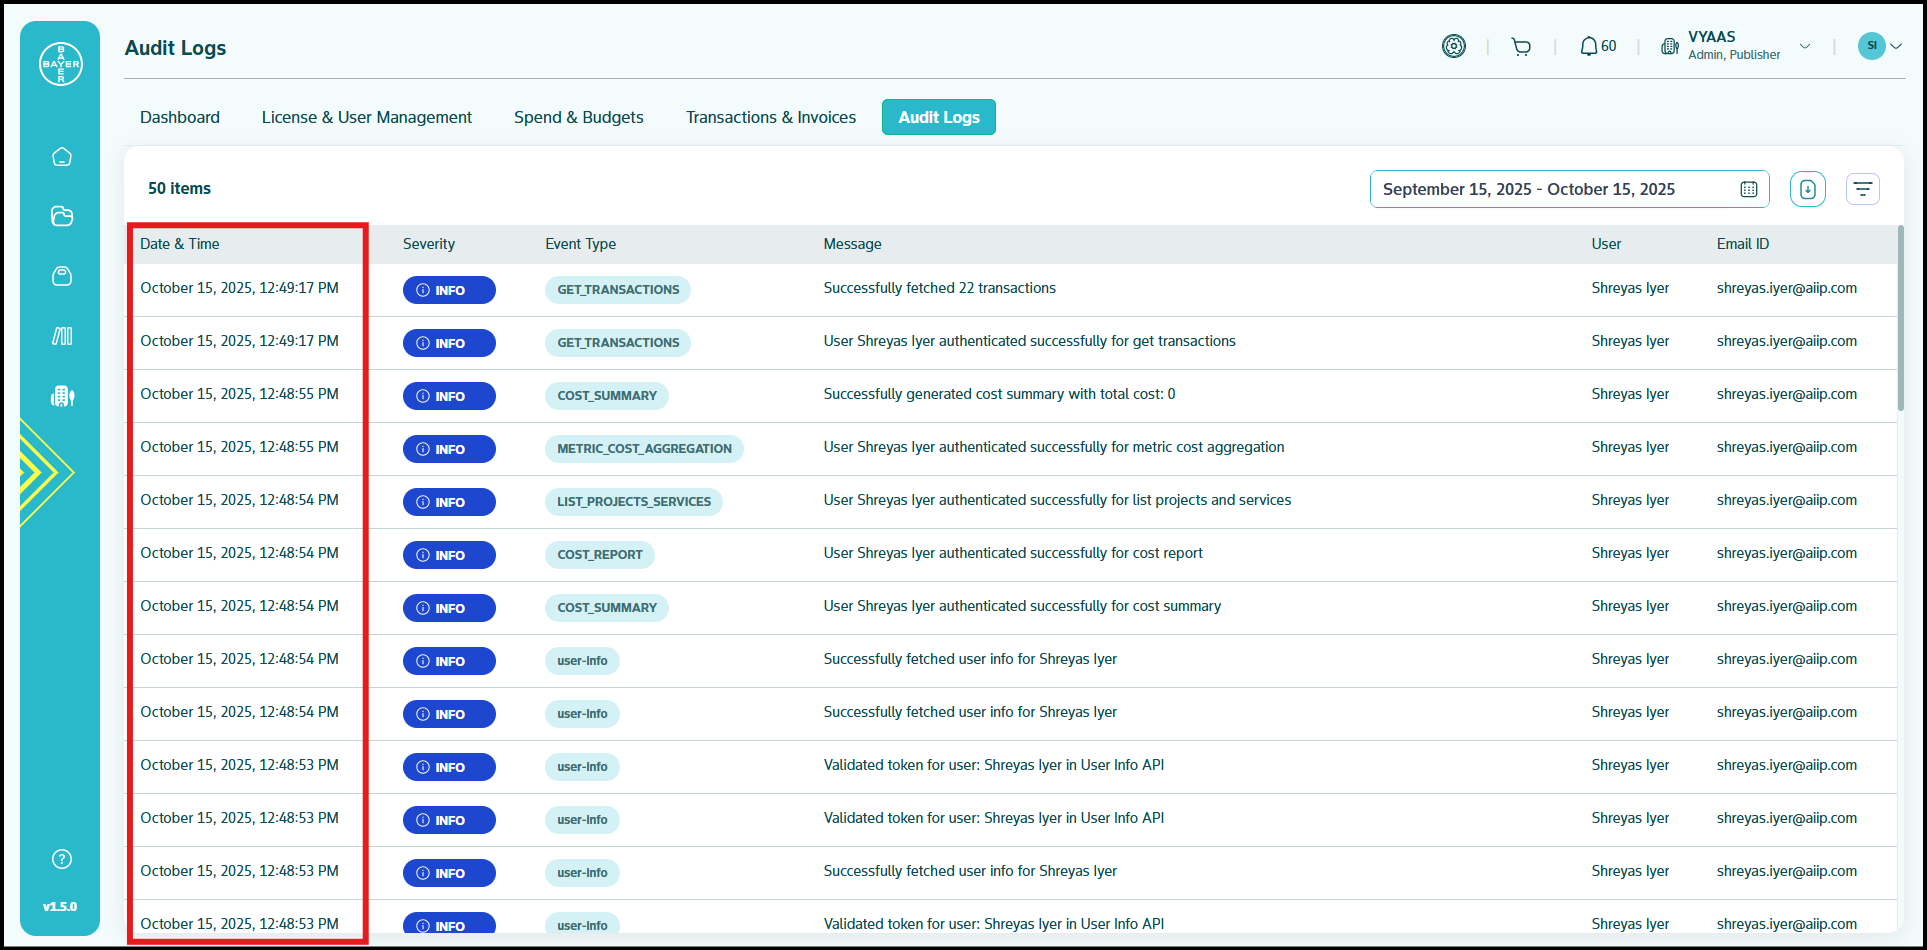
Task: Switch to the Dashboard tab
Action: (180, 117)
